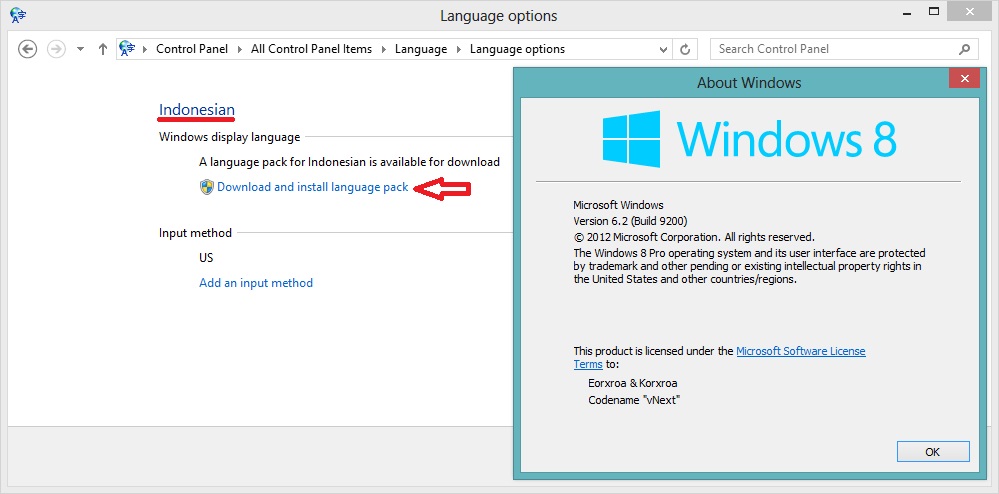Click the Microsoft Windows text line
This screenshot has width=999, height=494.
pyautogui.click(x=618, y=205)
